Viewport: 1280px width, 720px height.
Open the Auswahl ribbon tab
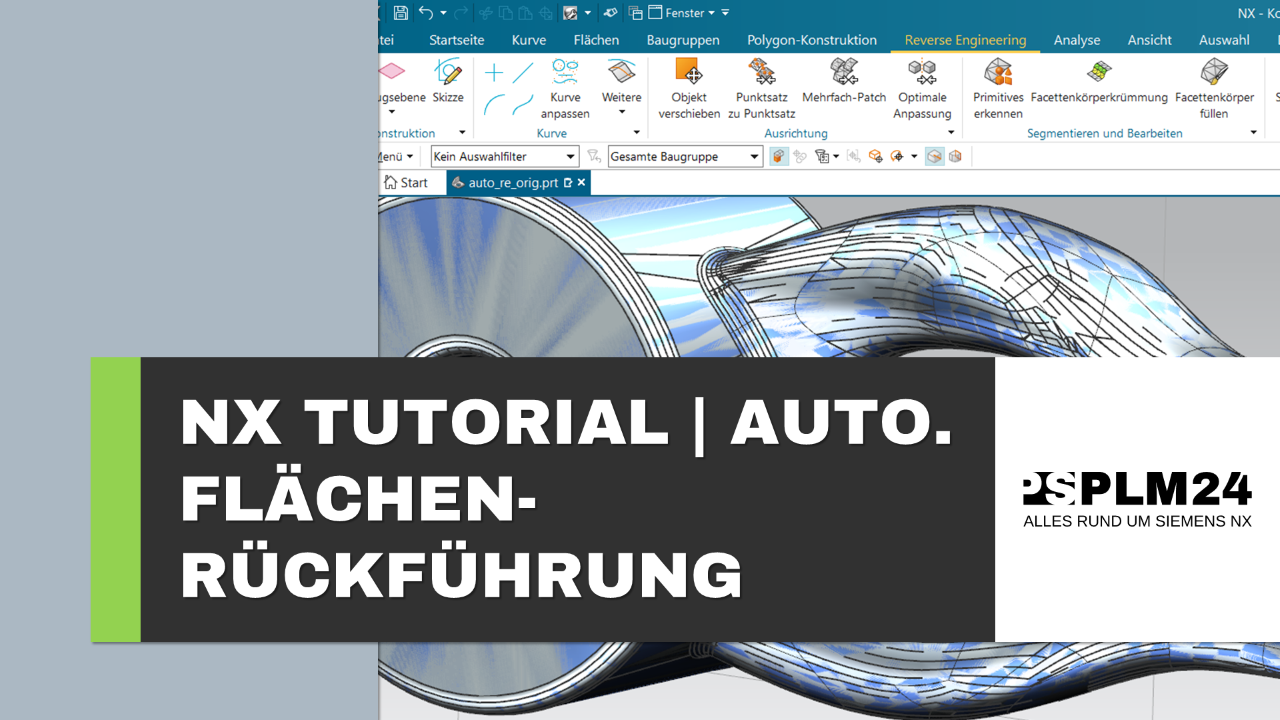tap(1224, 40)
